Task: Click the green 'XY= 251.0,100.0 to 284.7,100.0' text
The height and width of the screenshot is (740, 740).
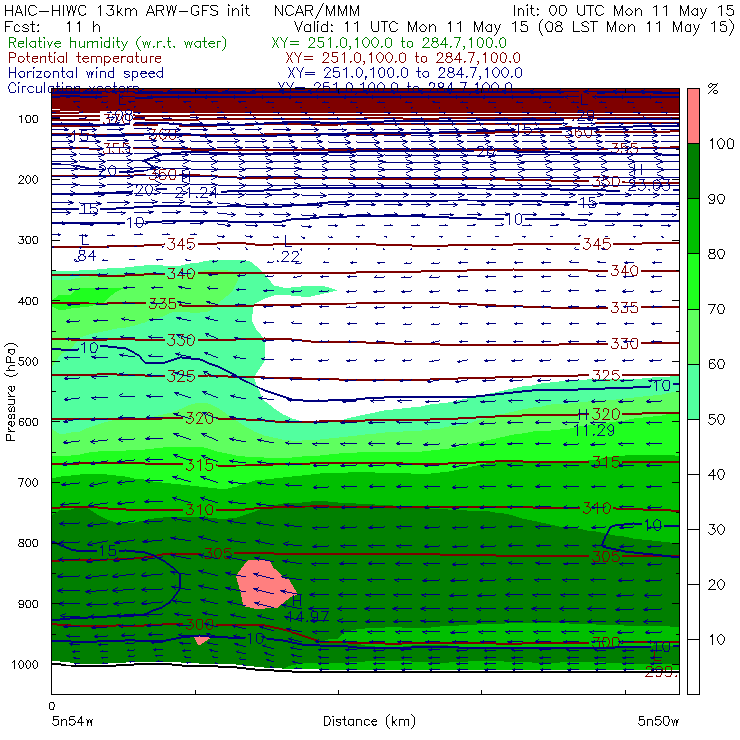Action: 389,43
